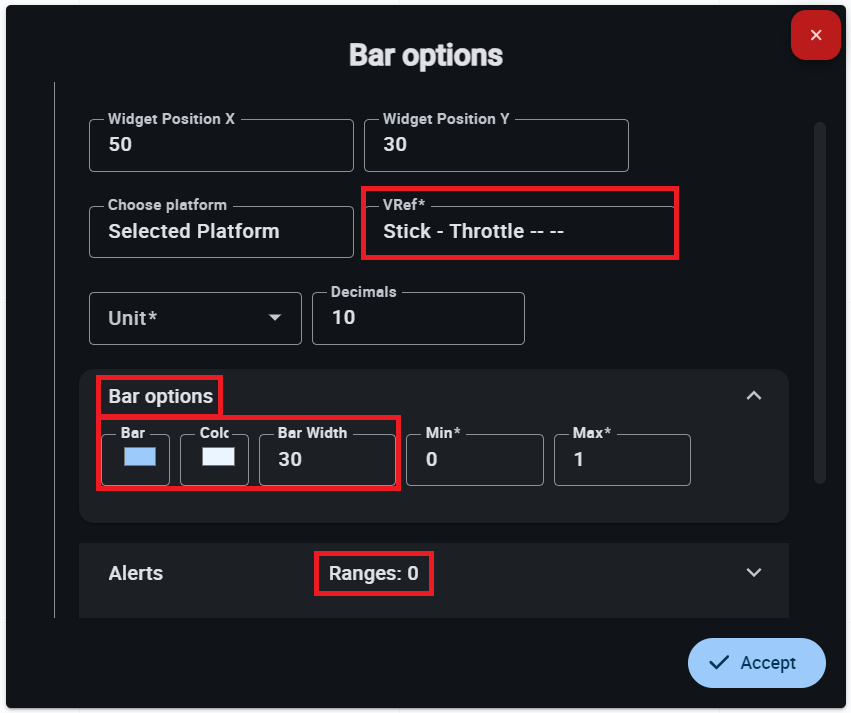
Task: Open the VRef Stick - Throttle field
Action: click(x=518, y=231)
